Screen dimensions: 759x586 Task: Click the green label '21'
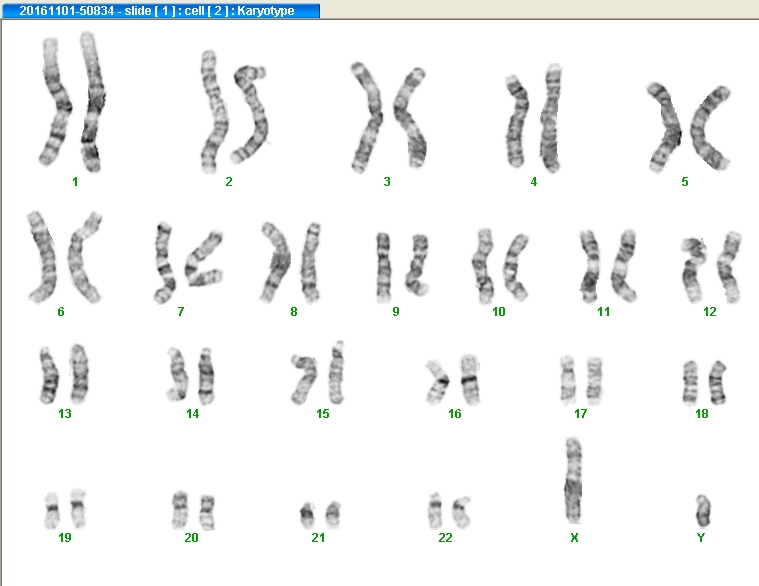click(318, 538)
